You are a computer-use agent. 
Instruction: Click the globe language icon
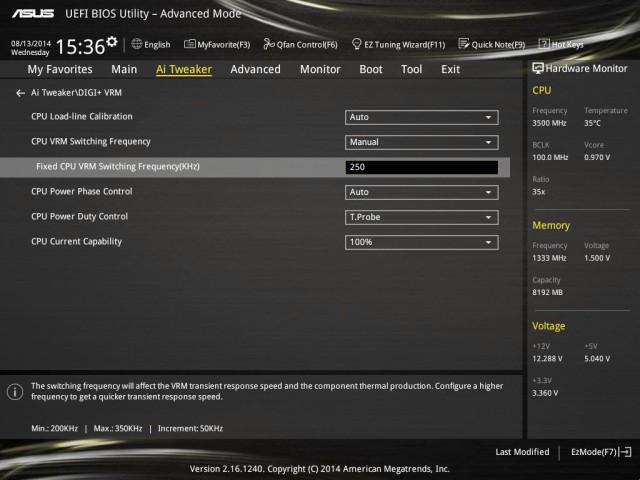point(137,44)
